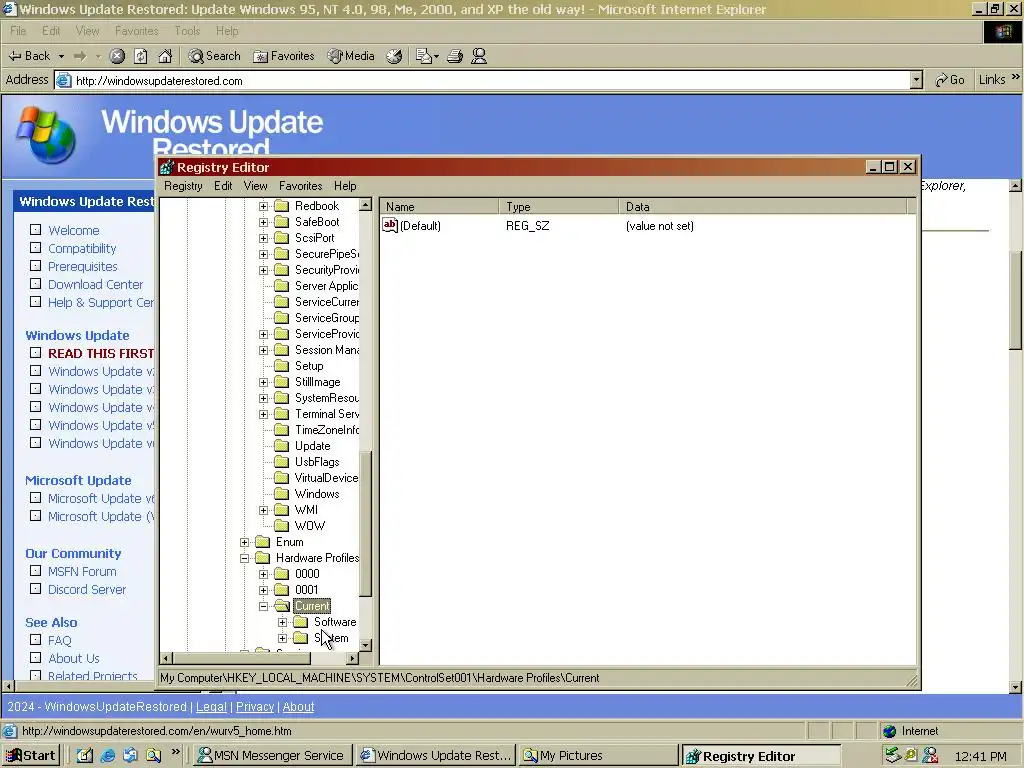Stop page loading with the Stop icon

click(x=117, y=56)
